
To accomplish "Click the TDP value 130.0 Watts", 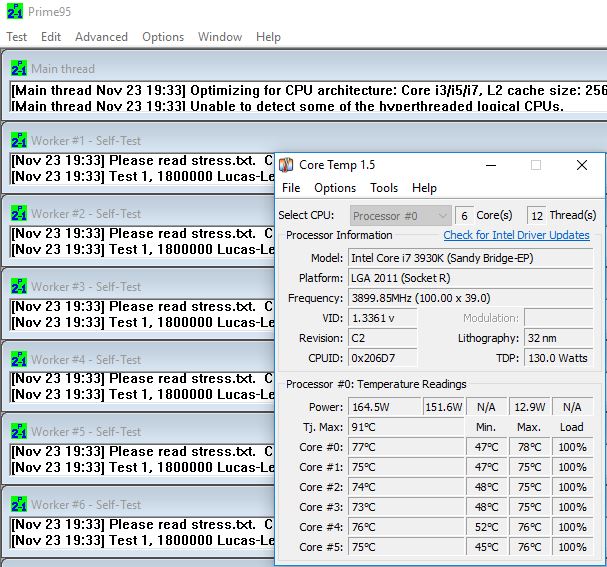I will point(559,358).
